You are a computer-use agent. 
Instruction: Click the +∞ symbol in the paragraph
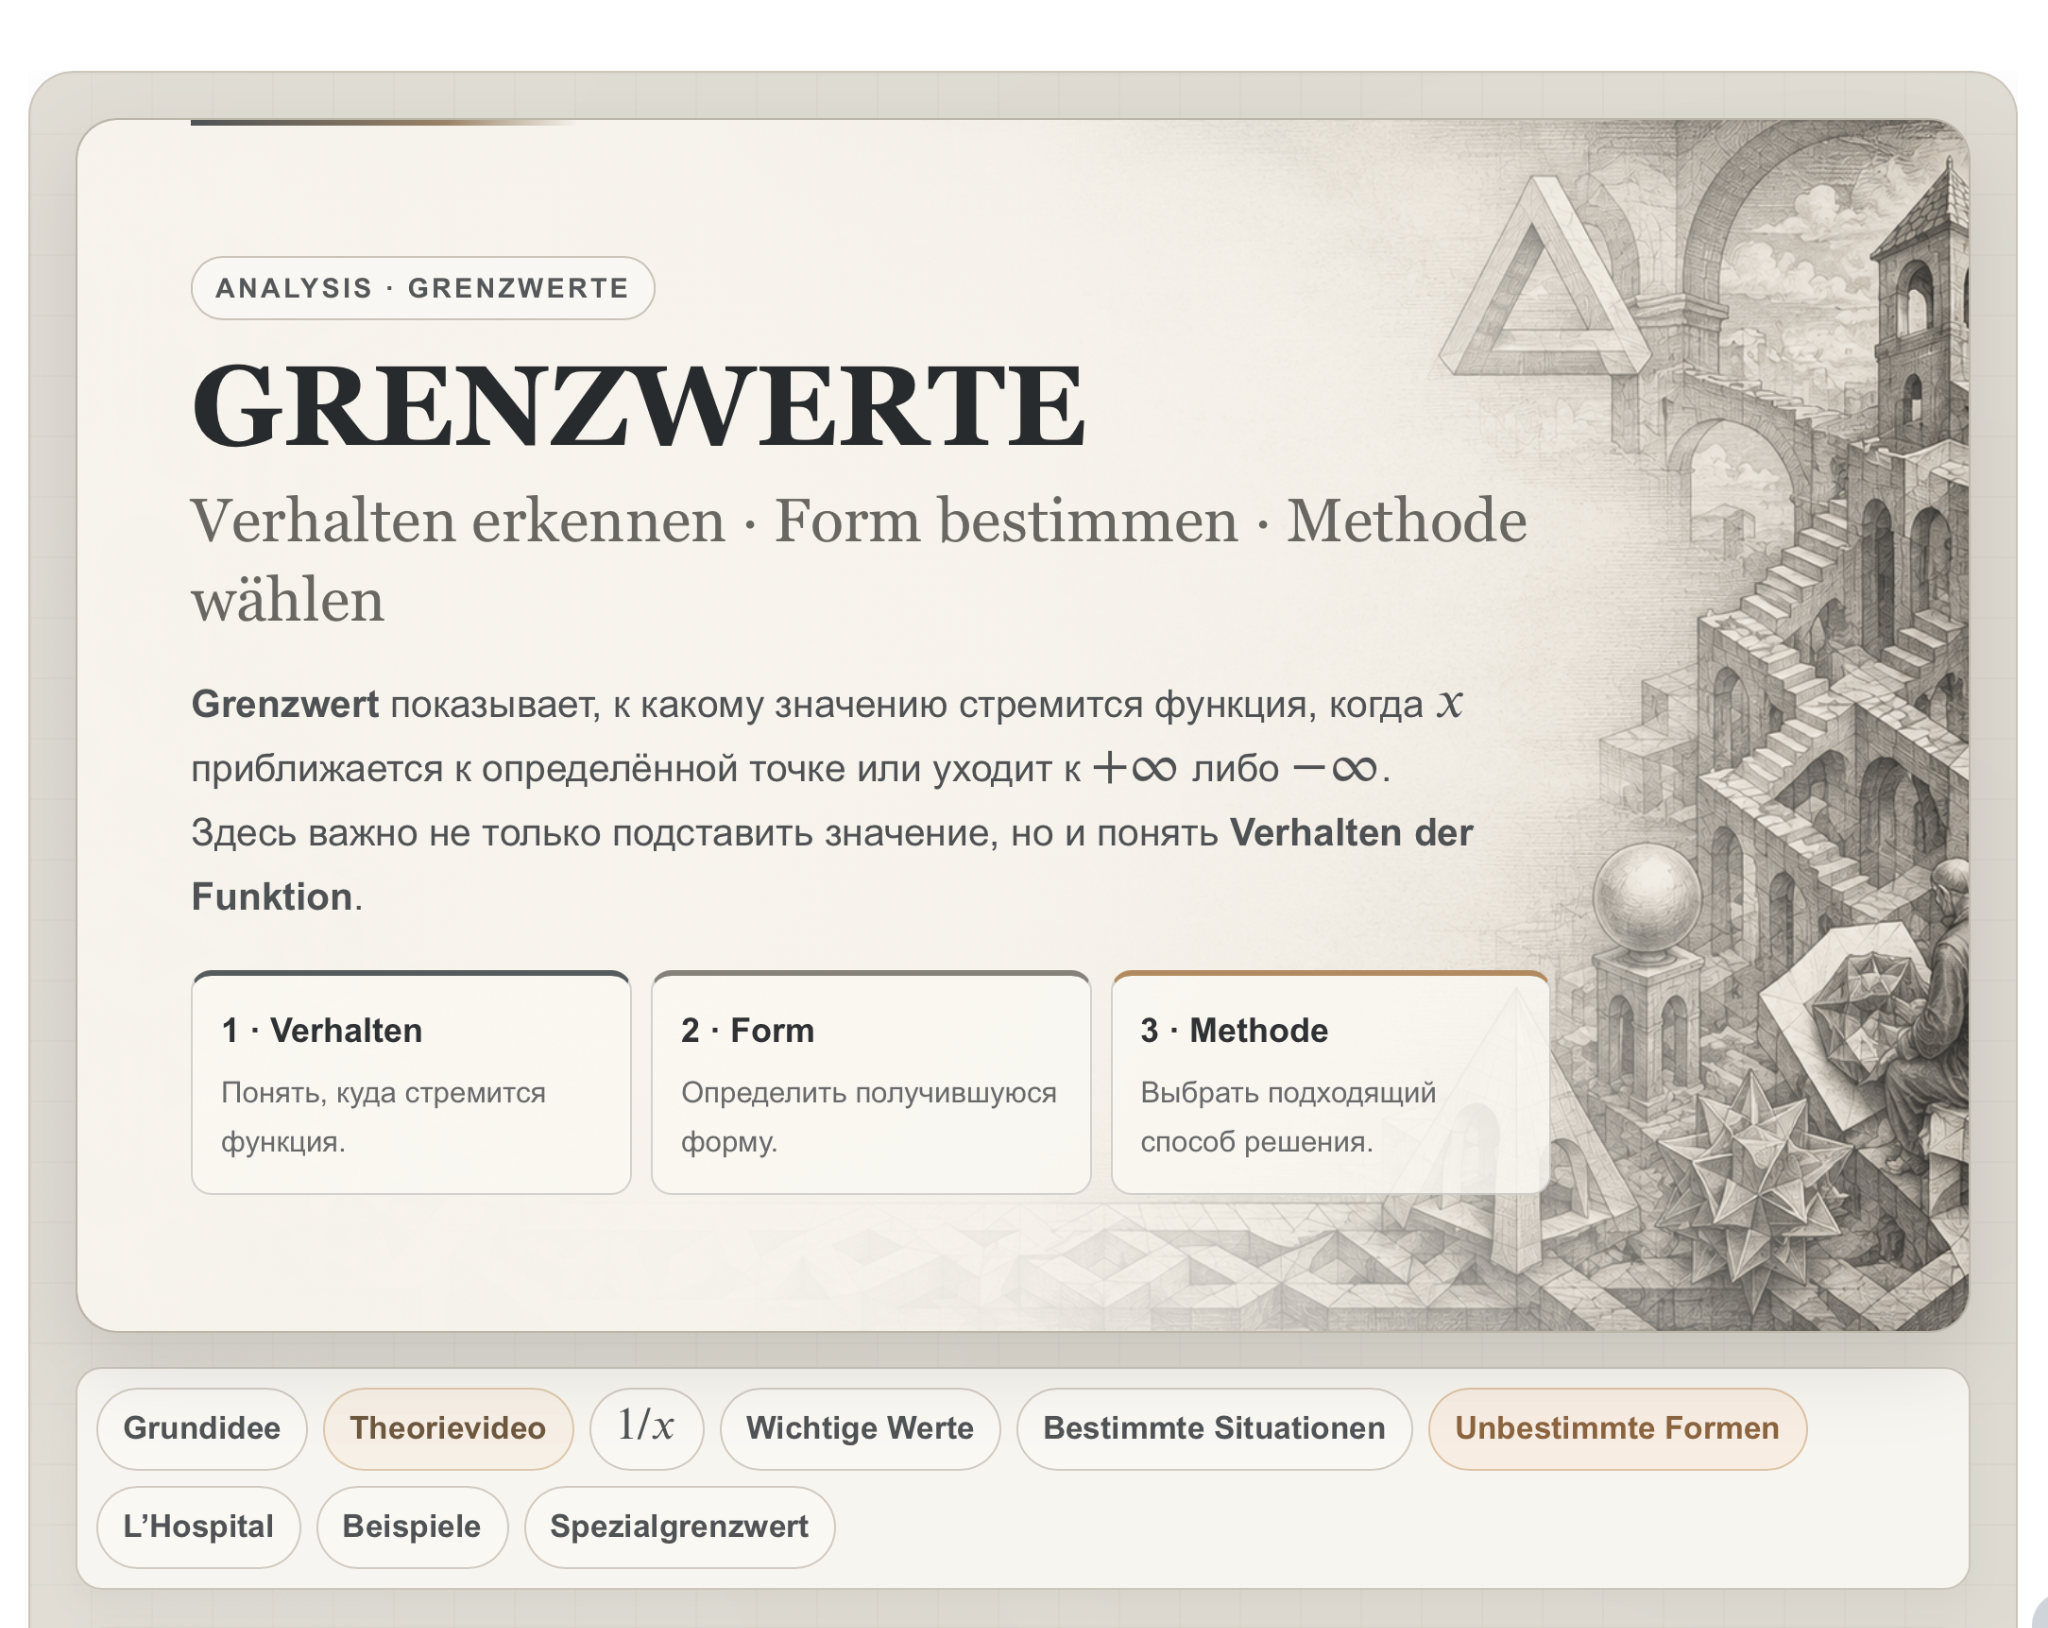(x=1135, y=768)
